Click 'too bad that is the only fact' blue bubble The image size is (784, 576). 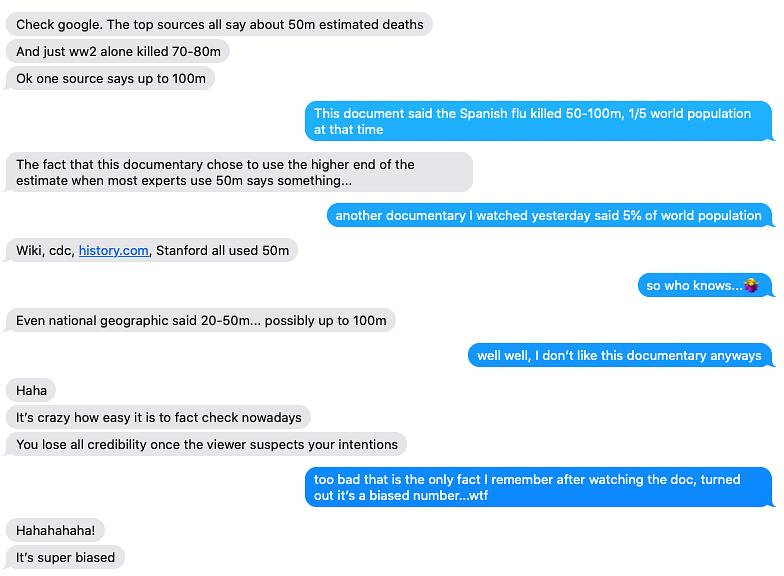(x=539, y=488)
